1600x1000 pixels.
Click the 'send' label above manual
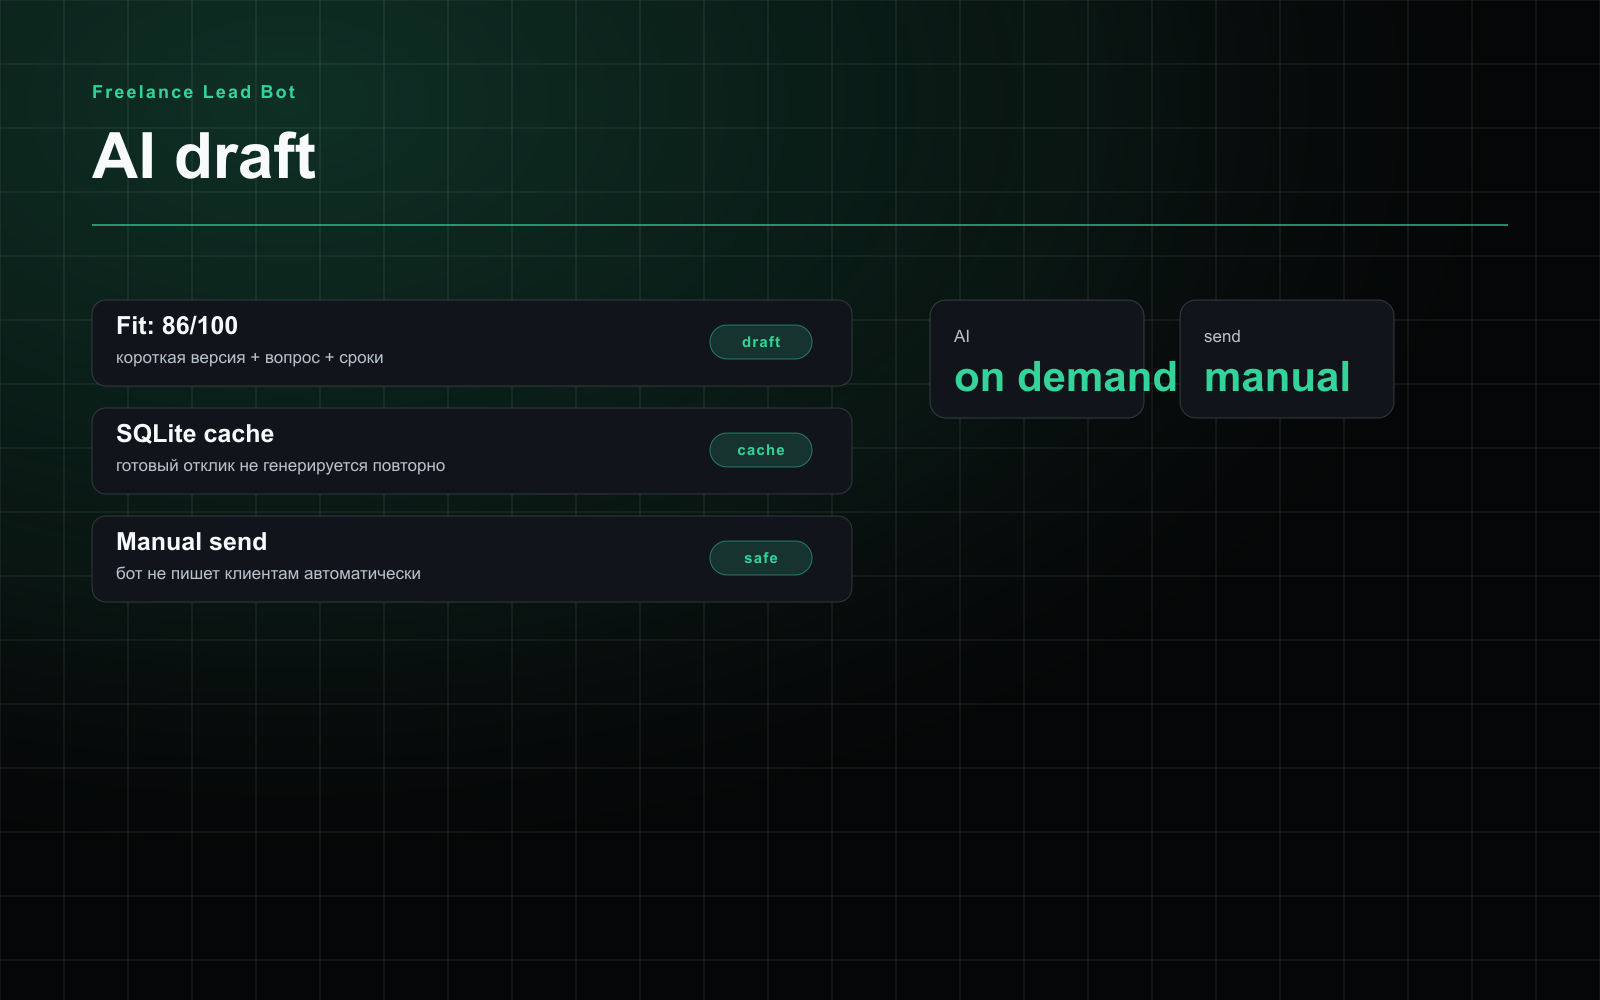point(1222,337)
